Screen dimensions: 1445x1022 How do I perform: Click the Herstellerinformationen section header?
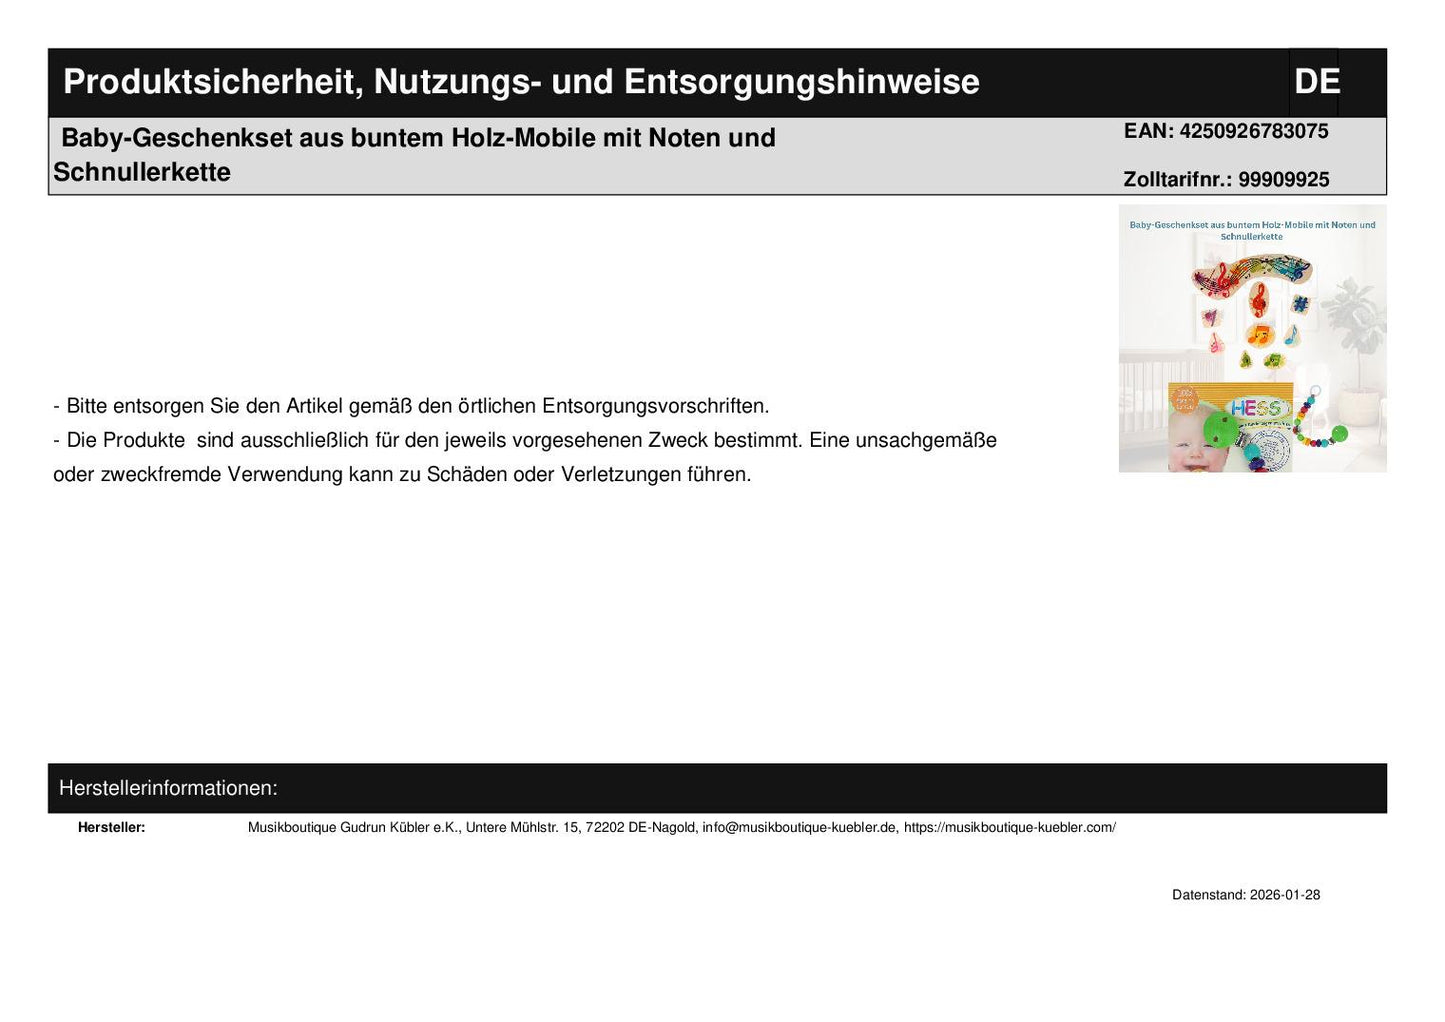coord(168,788)
